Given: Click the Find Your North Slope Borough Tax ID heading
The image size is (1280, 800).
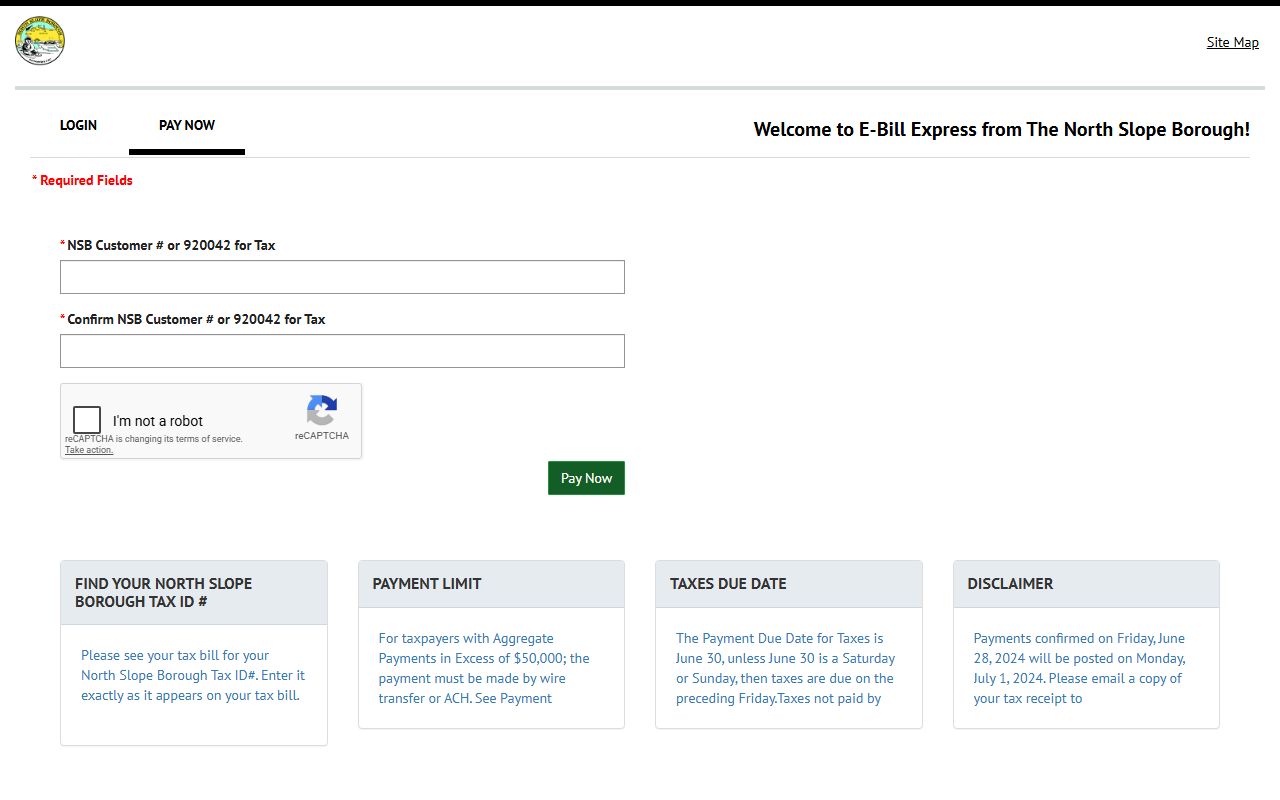Looking at the screenshot, I should click(x=163, y=592).
